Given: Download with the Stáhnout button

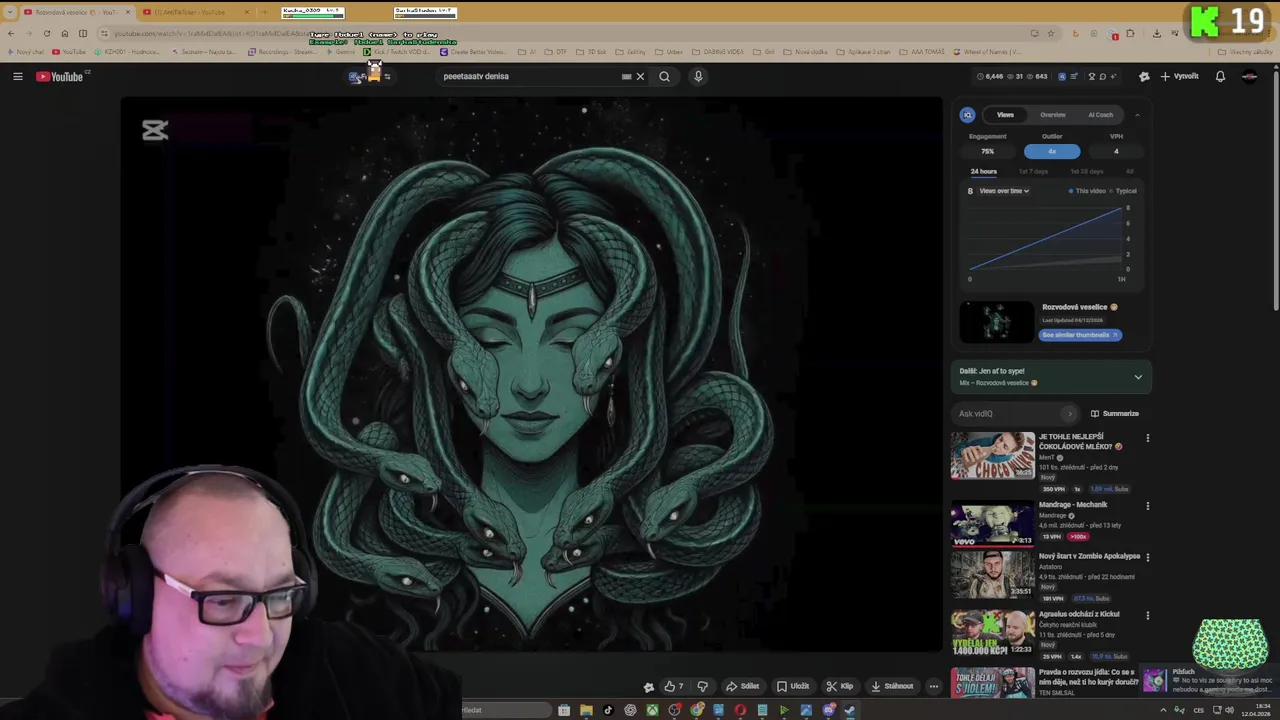Looking at the screenshot, I should coord(892,686).
